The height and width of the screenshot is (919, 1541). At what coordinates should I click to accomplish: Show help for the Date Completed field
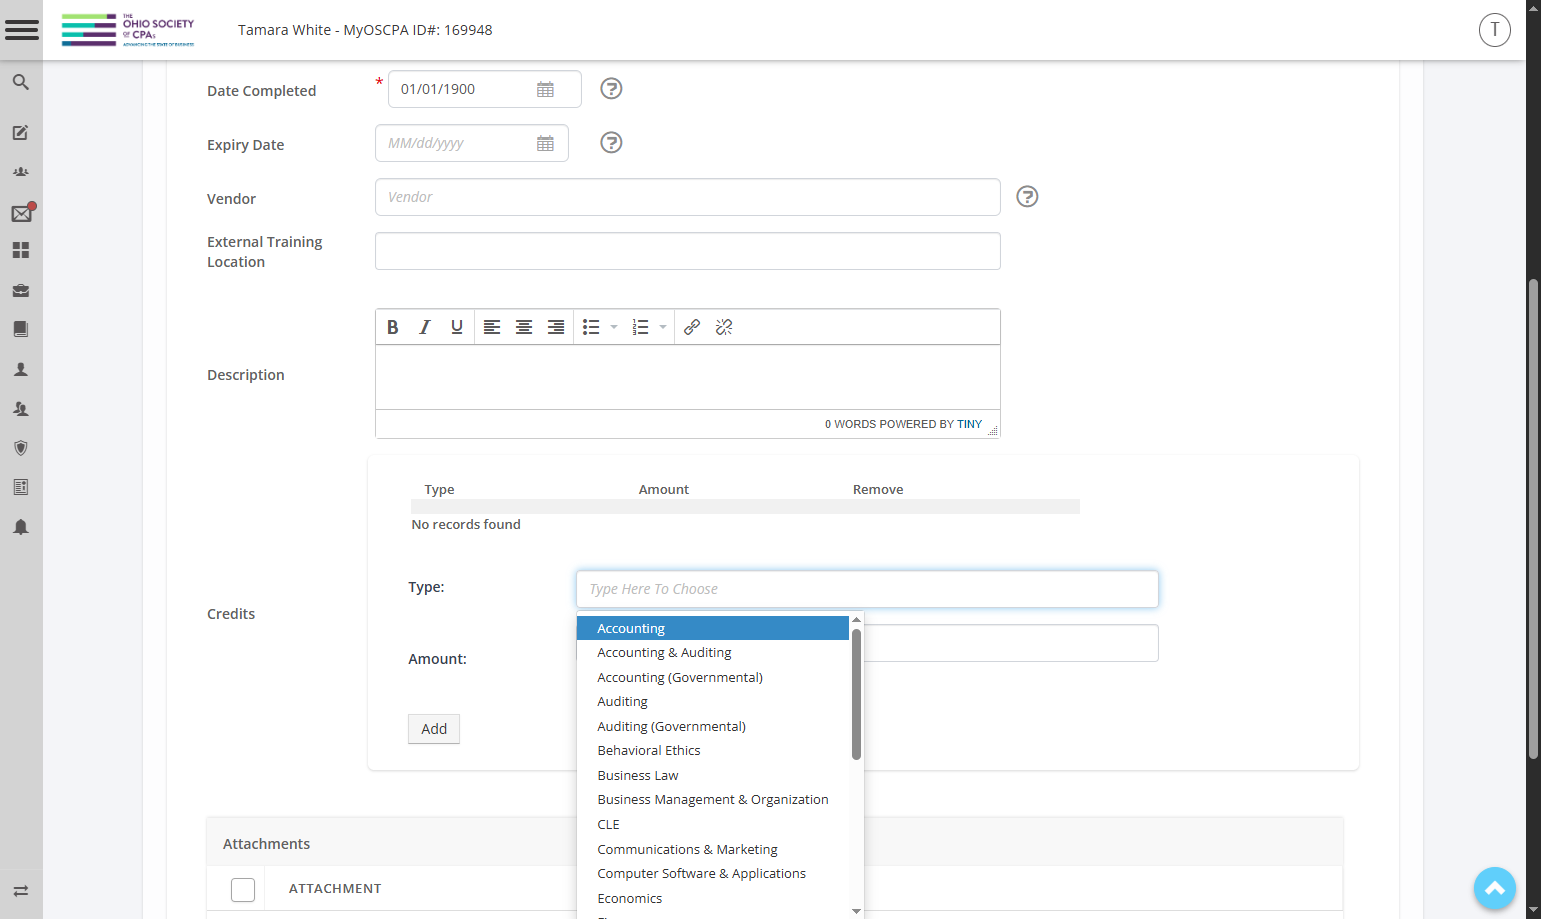[x=611, y=89]
